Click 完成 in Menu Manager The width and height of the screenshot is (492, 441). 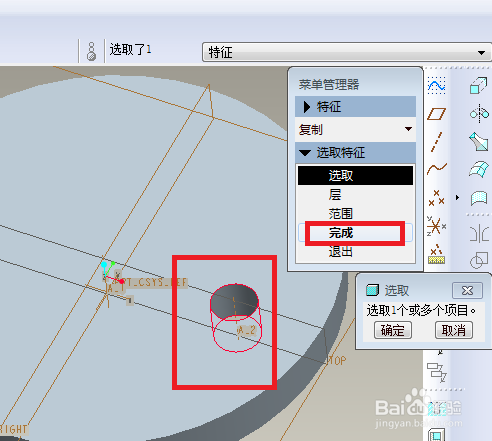(355, 233)
